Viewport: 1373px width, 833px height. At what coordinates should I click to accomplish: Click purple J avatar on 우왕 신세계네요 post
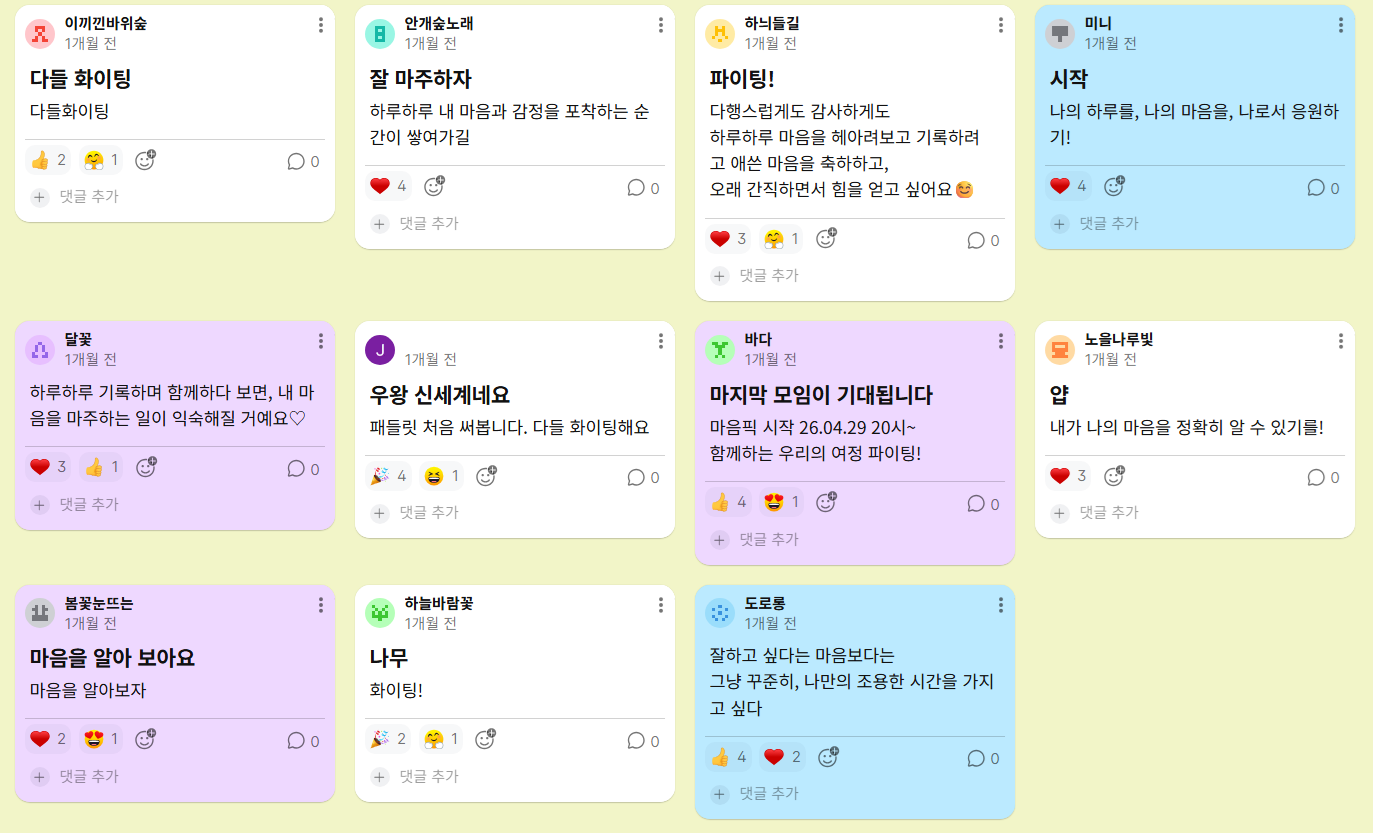[380, 350]
